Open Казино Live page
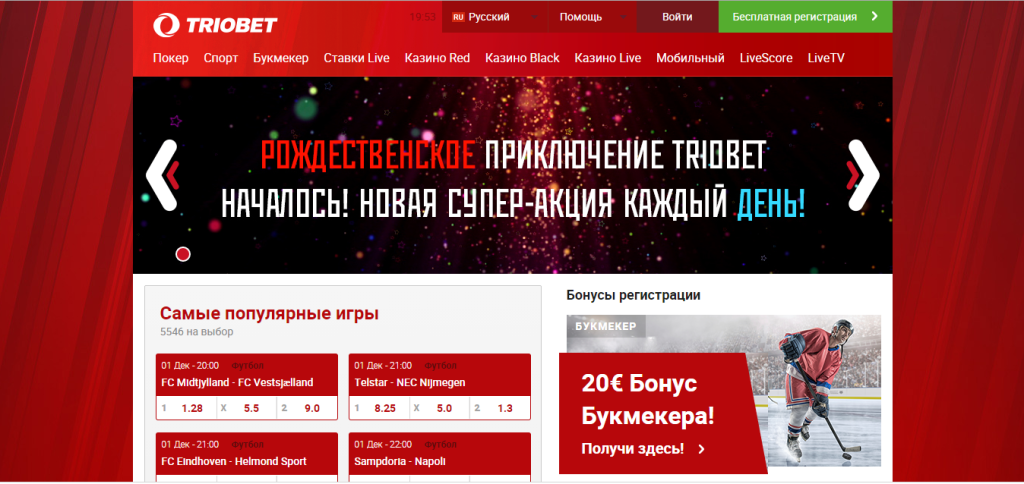This screenshot has width=1024, height=484. pos(608,58)
